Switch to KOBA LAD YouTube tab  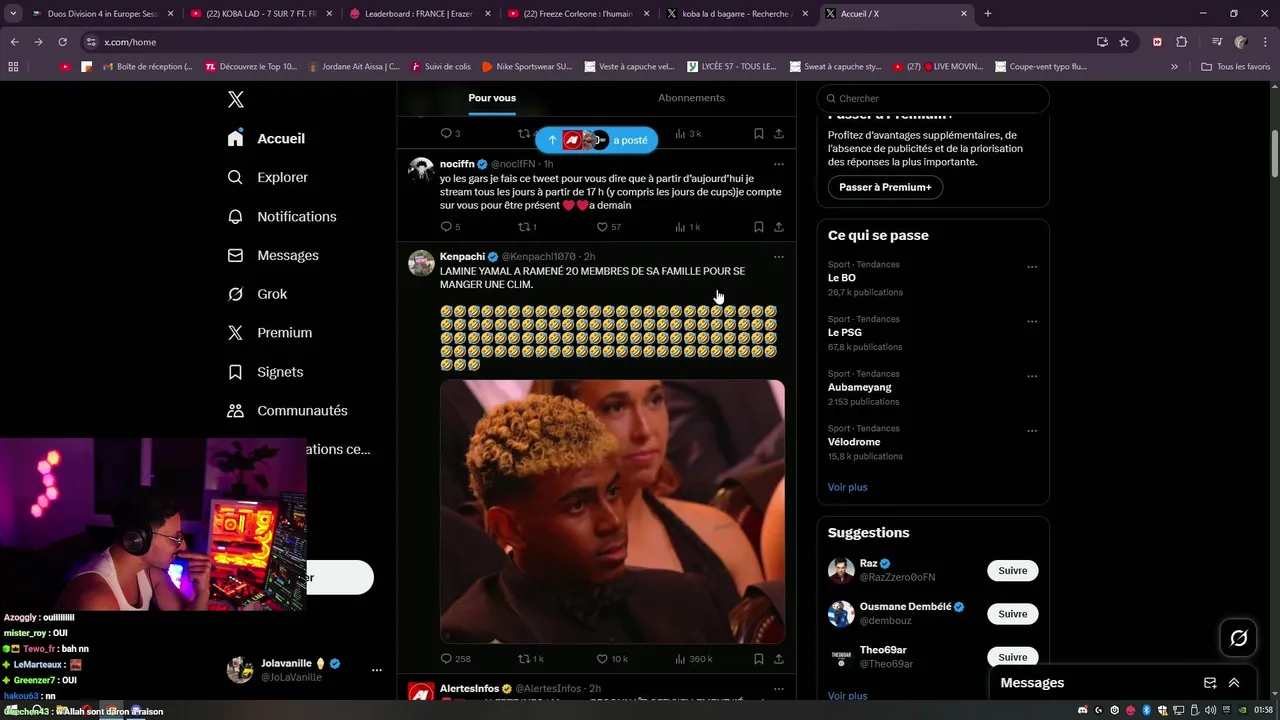[x=260, y=14]
